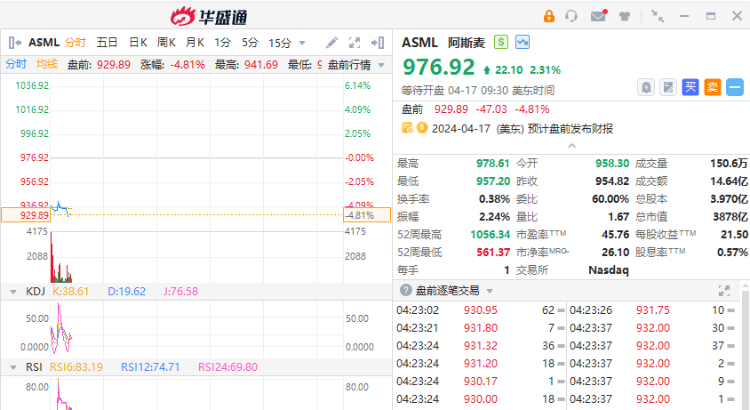Viewport: 750px width, 410px height.
Task: Open the skin theme shirt icon
Action: click(624, 16)
